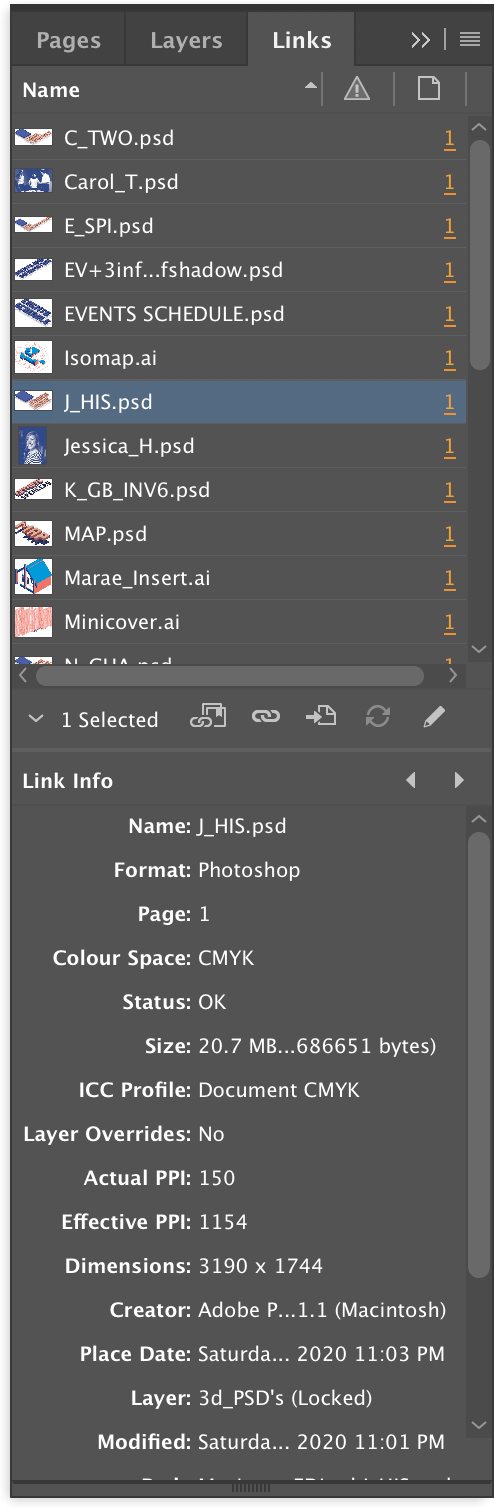The width and height of the screenshot is (494, 1512).
Task: Expand collapsed panel tabs double-chevron
Action: coord(420,40)
